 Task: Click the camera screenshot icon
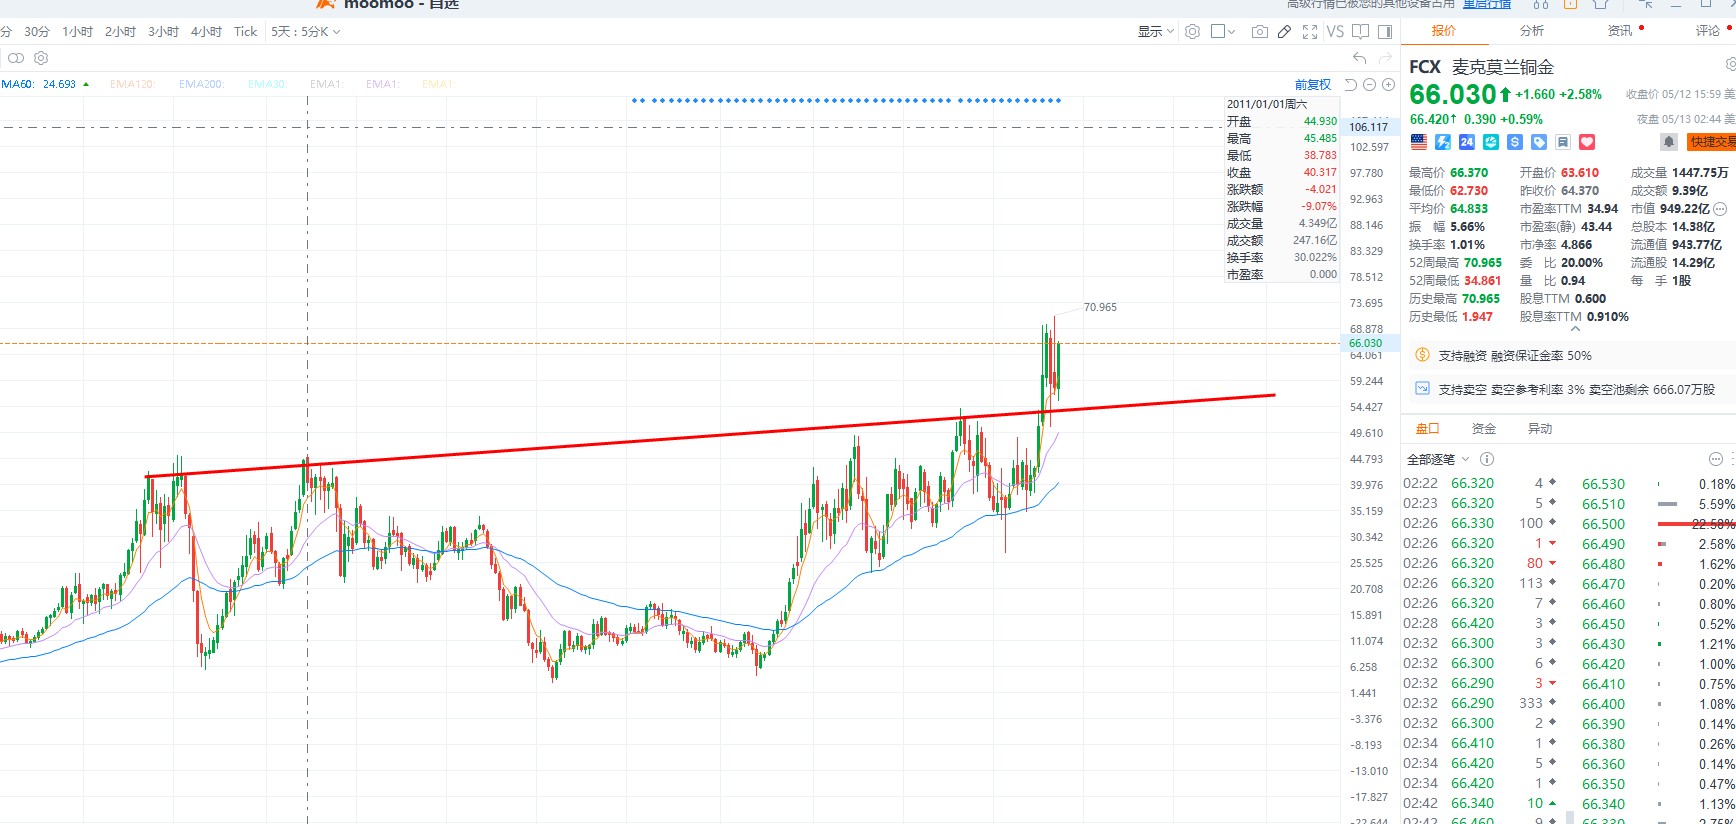click(1260, 32)
